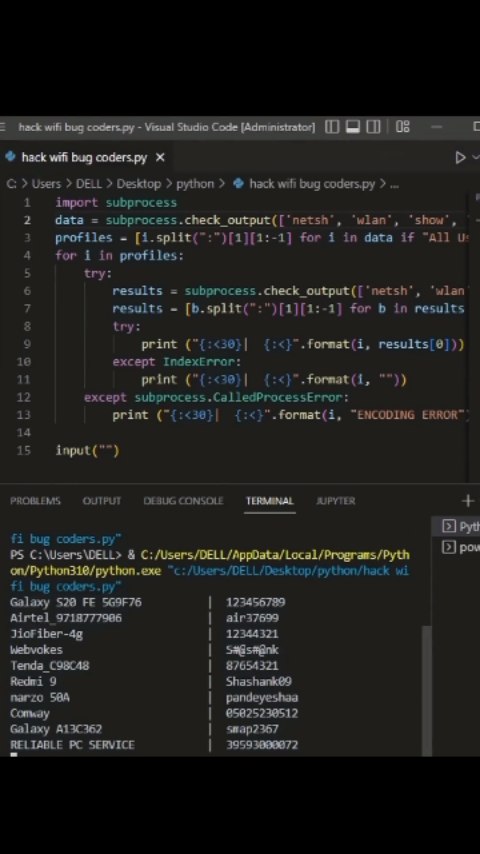This screenshot has height=854, width=480.
Task: Click 'Galaxy A13C362' terminal entry
Action: tap(56, 729)
